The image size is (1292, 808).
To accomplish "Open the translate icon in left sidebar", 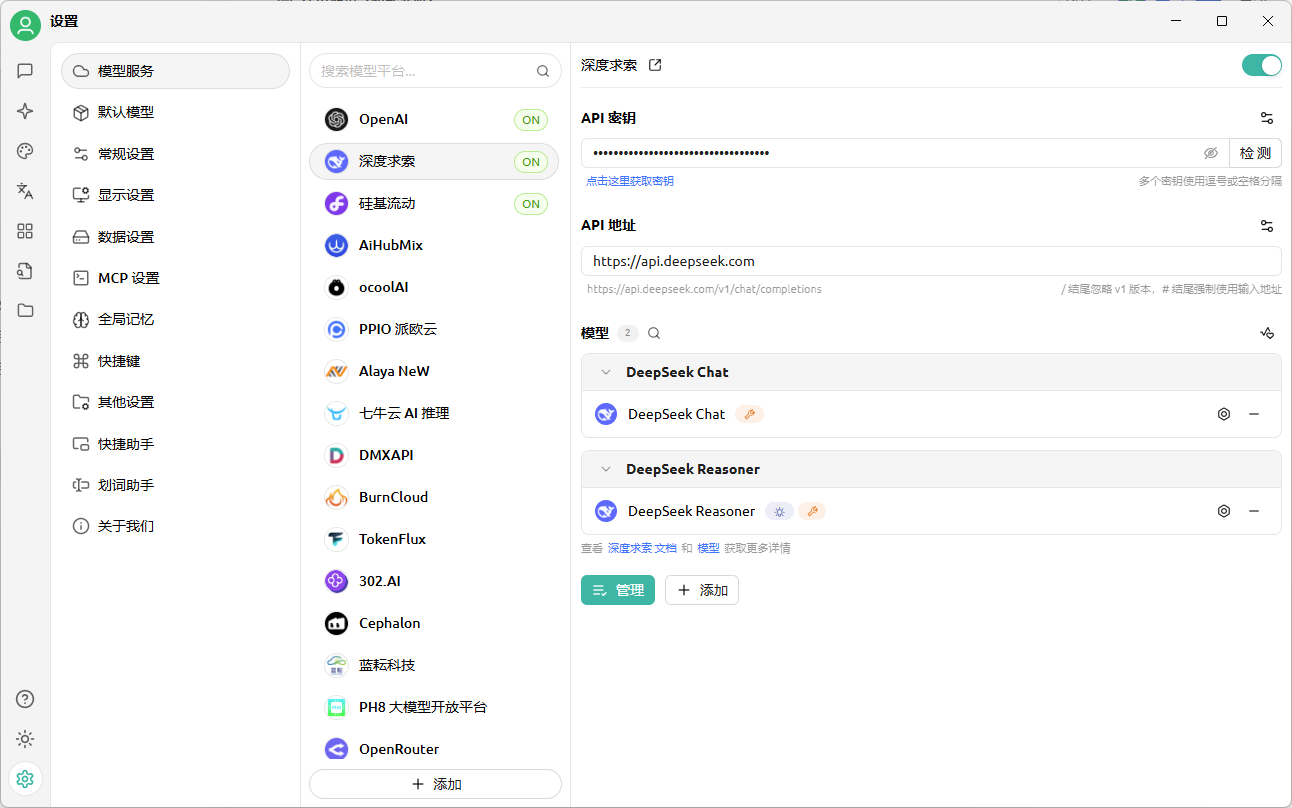I will (25, 191).
